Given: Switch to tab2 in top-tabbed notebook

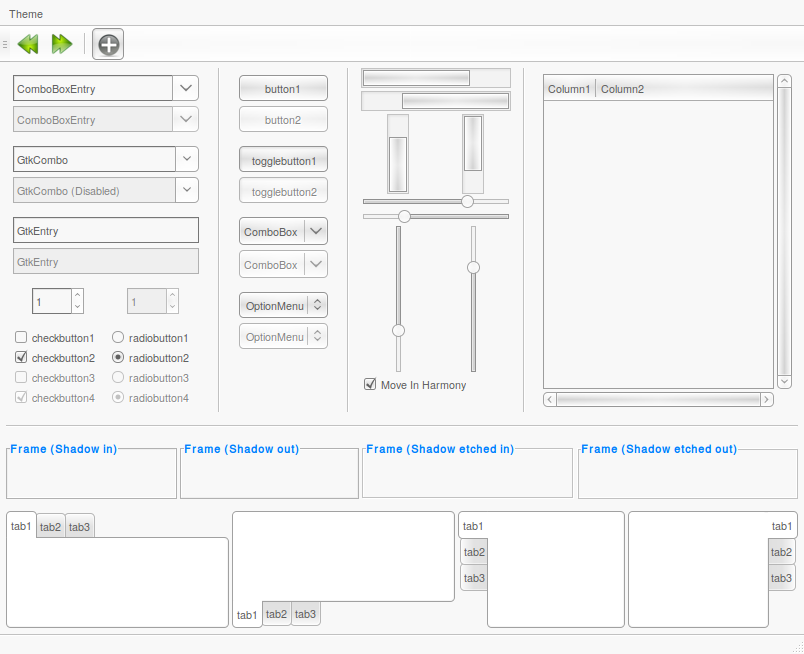Looking at the screenshot, I should [50, 527].
